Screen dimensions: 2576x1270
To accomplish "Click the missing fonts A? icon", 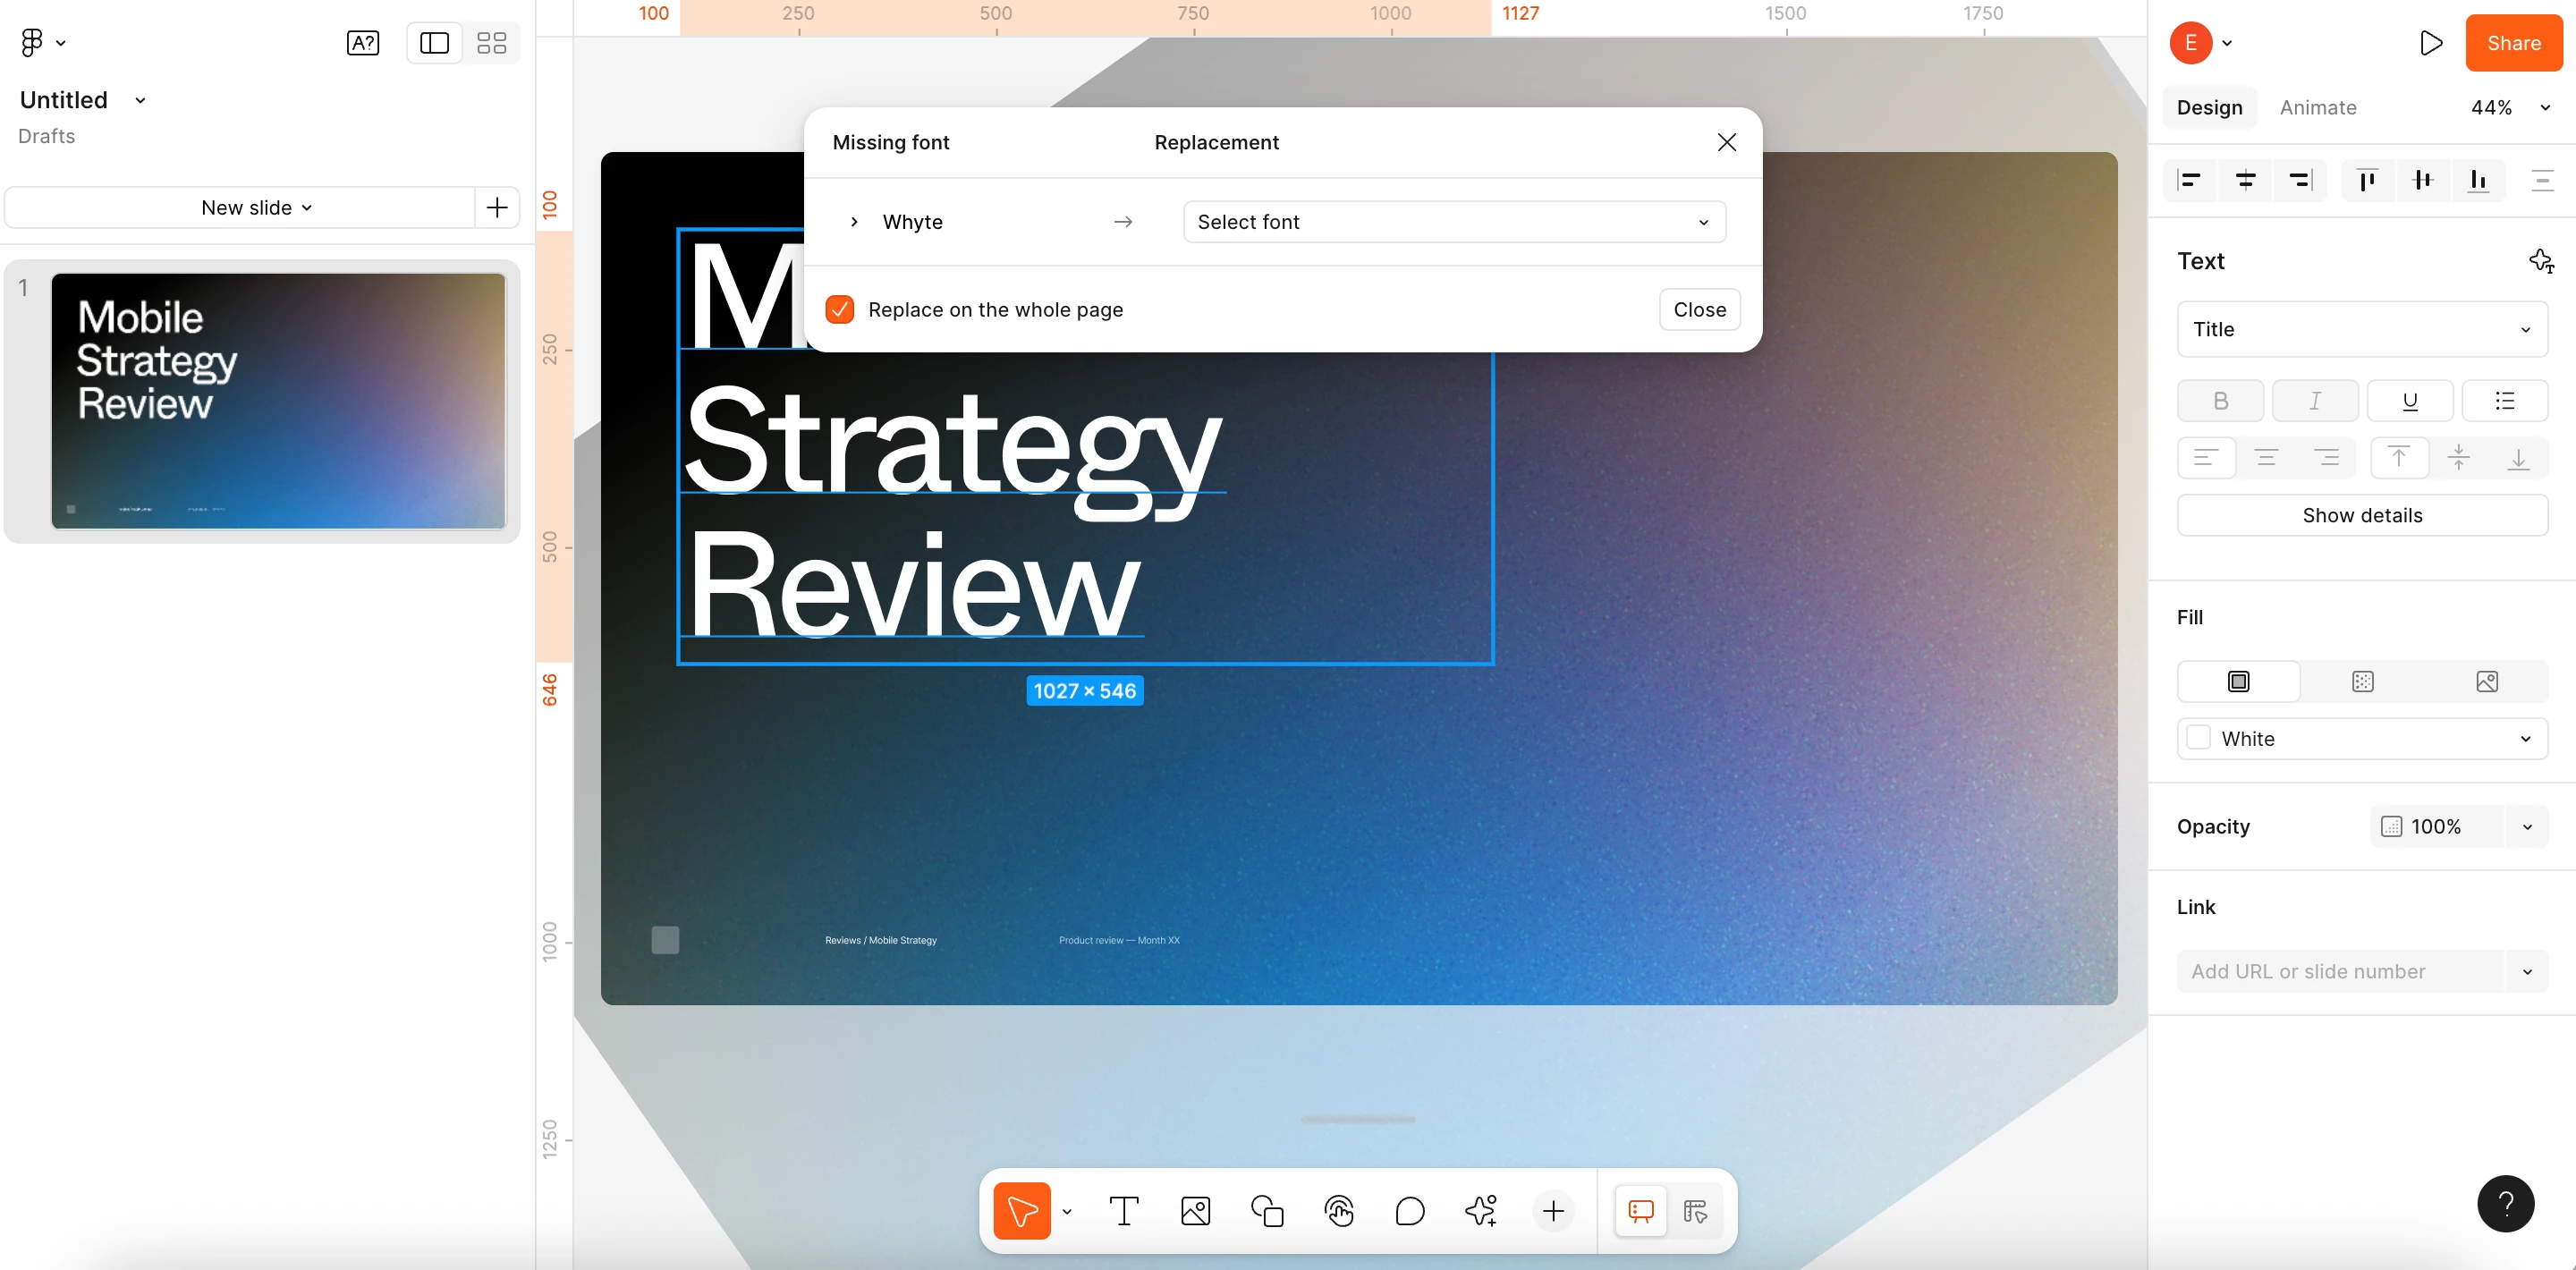I will click(x=362, y=42).
